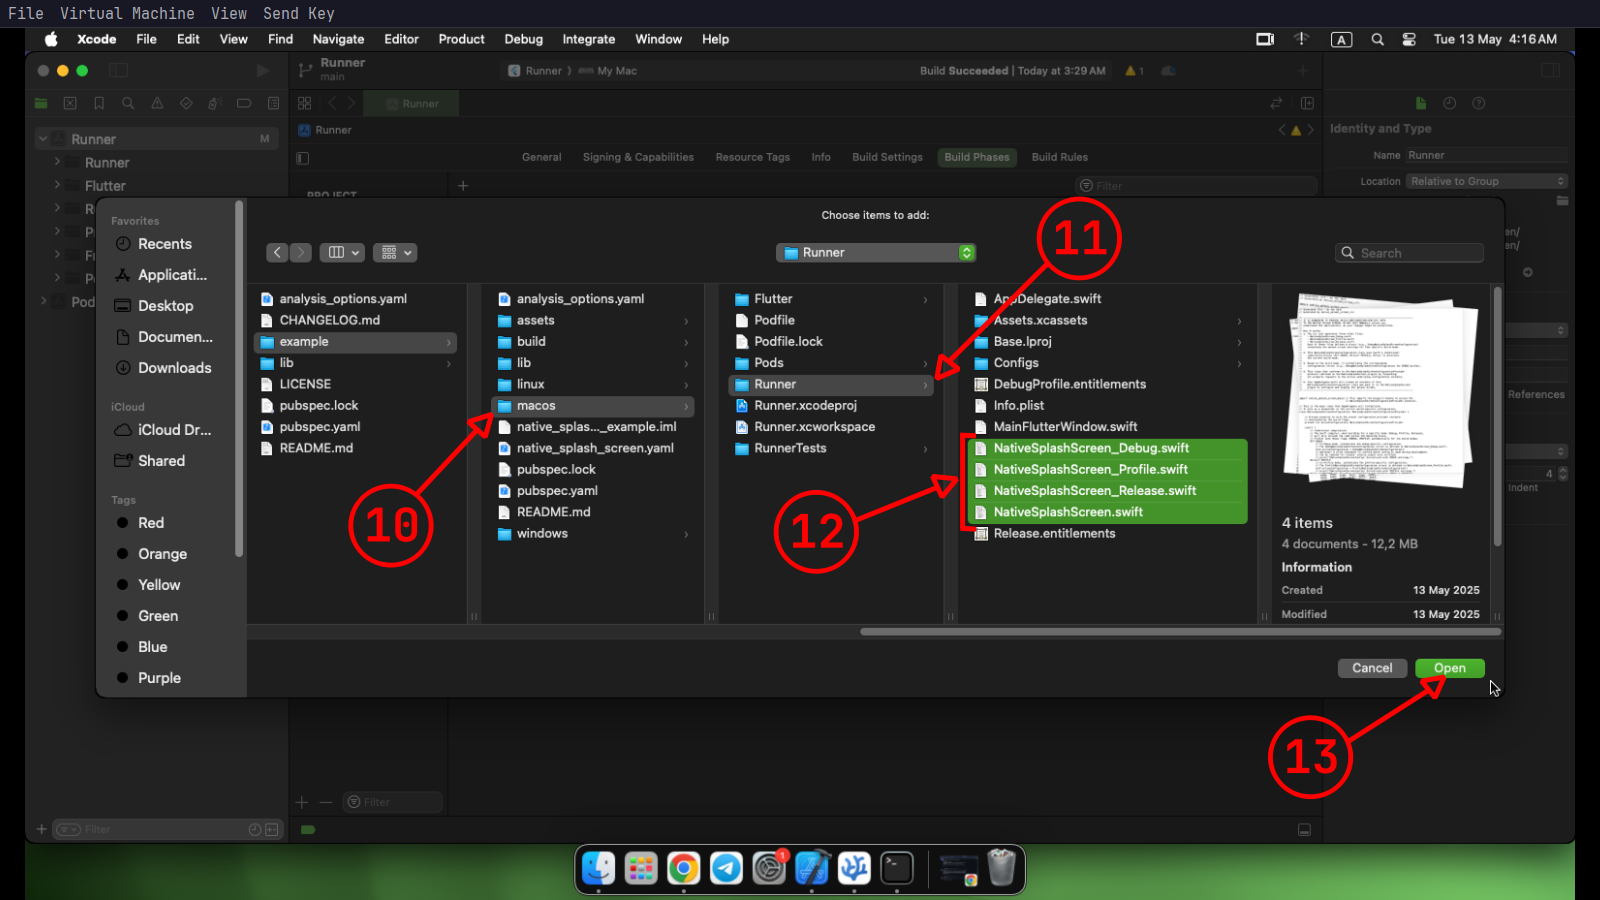Open Google Chrome from the Dock

(683, 868)
